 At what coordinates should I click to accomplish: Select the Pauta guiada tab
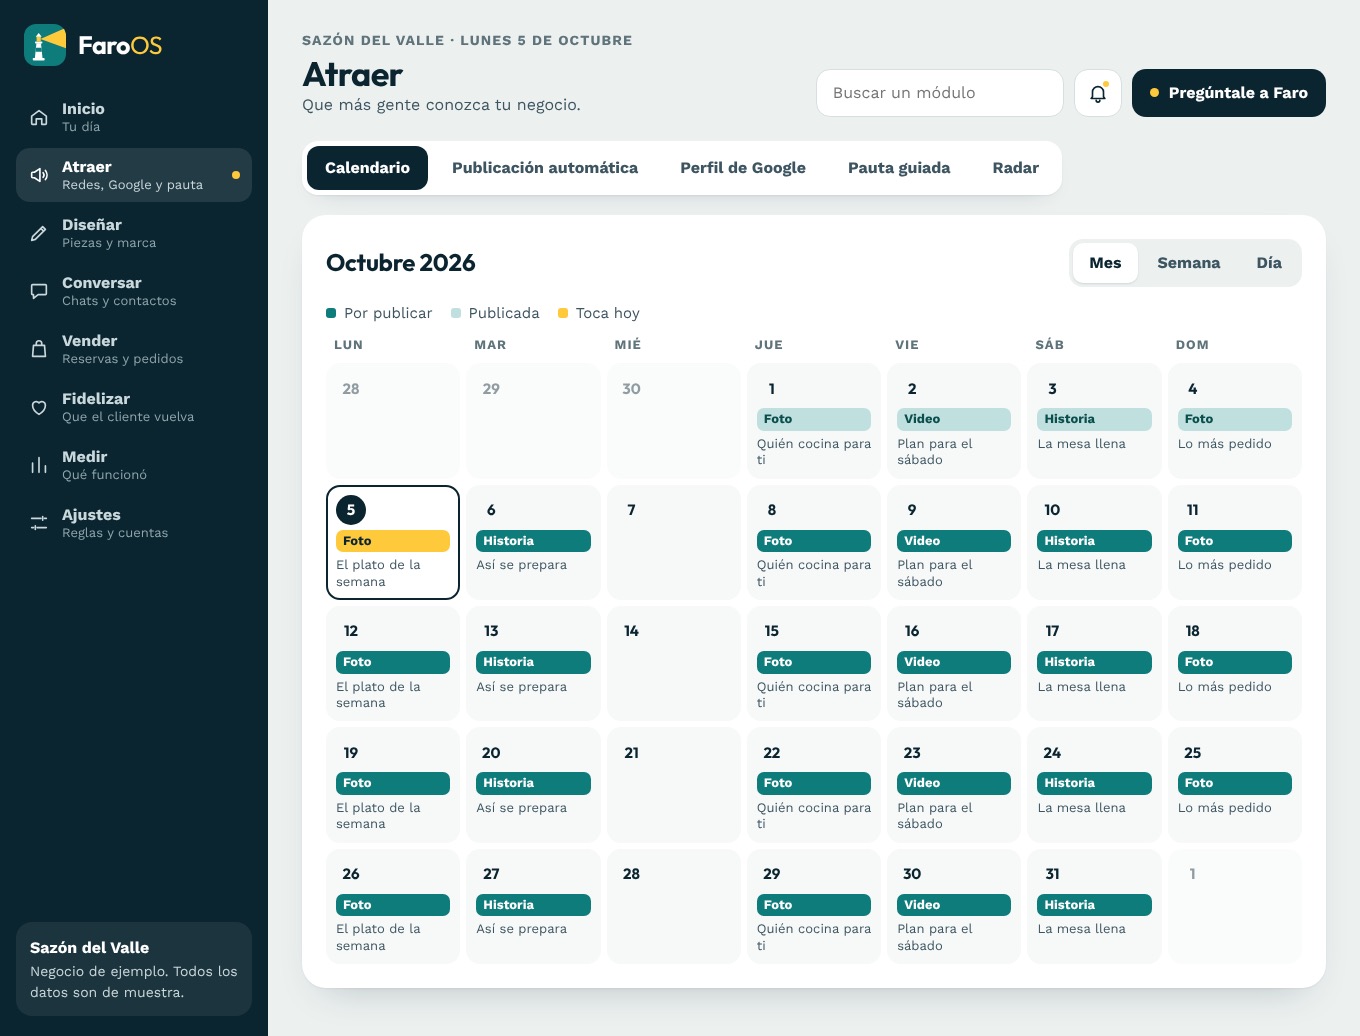coord(899,168)
